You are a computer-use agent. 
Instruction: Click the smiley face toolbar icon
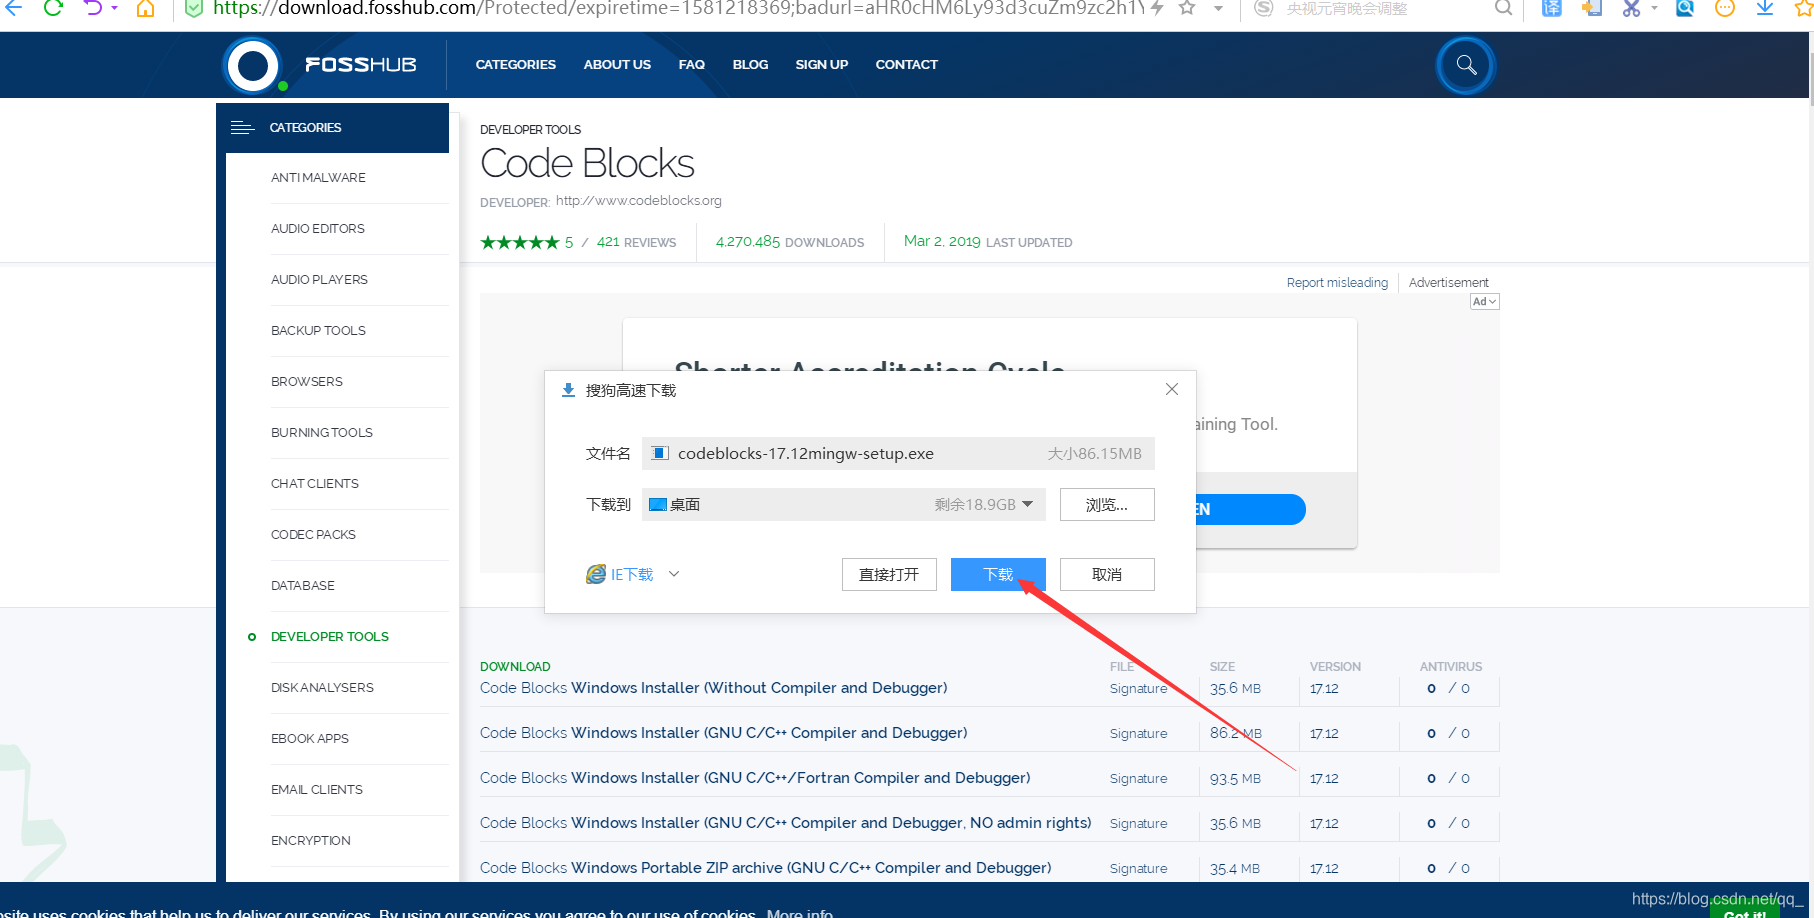tap(1724, 8)
